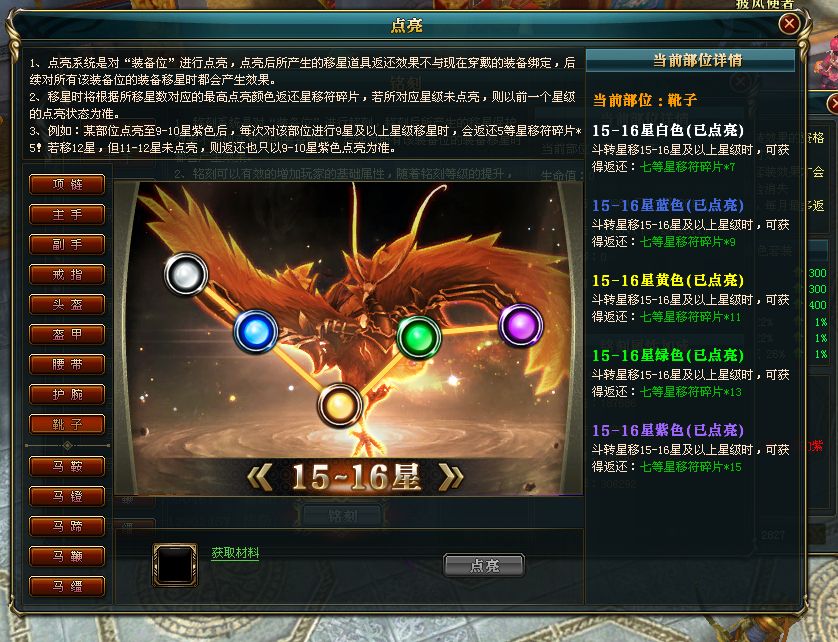Click the 点亮 button
This screenshot has width=838, height=642.
pos(484,566)
